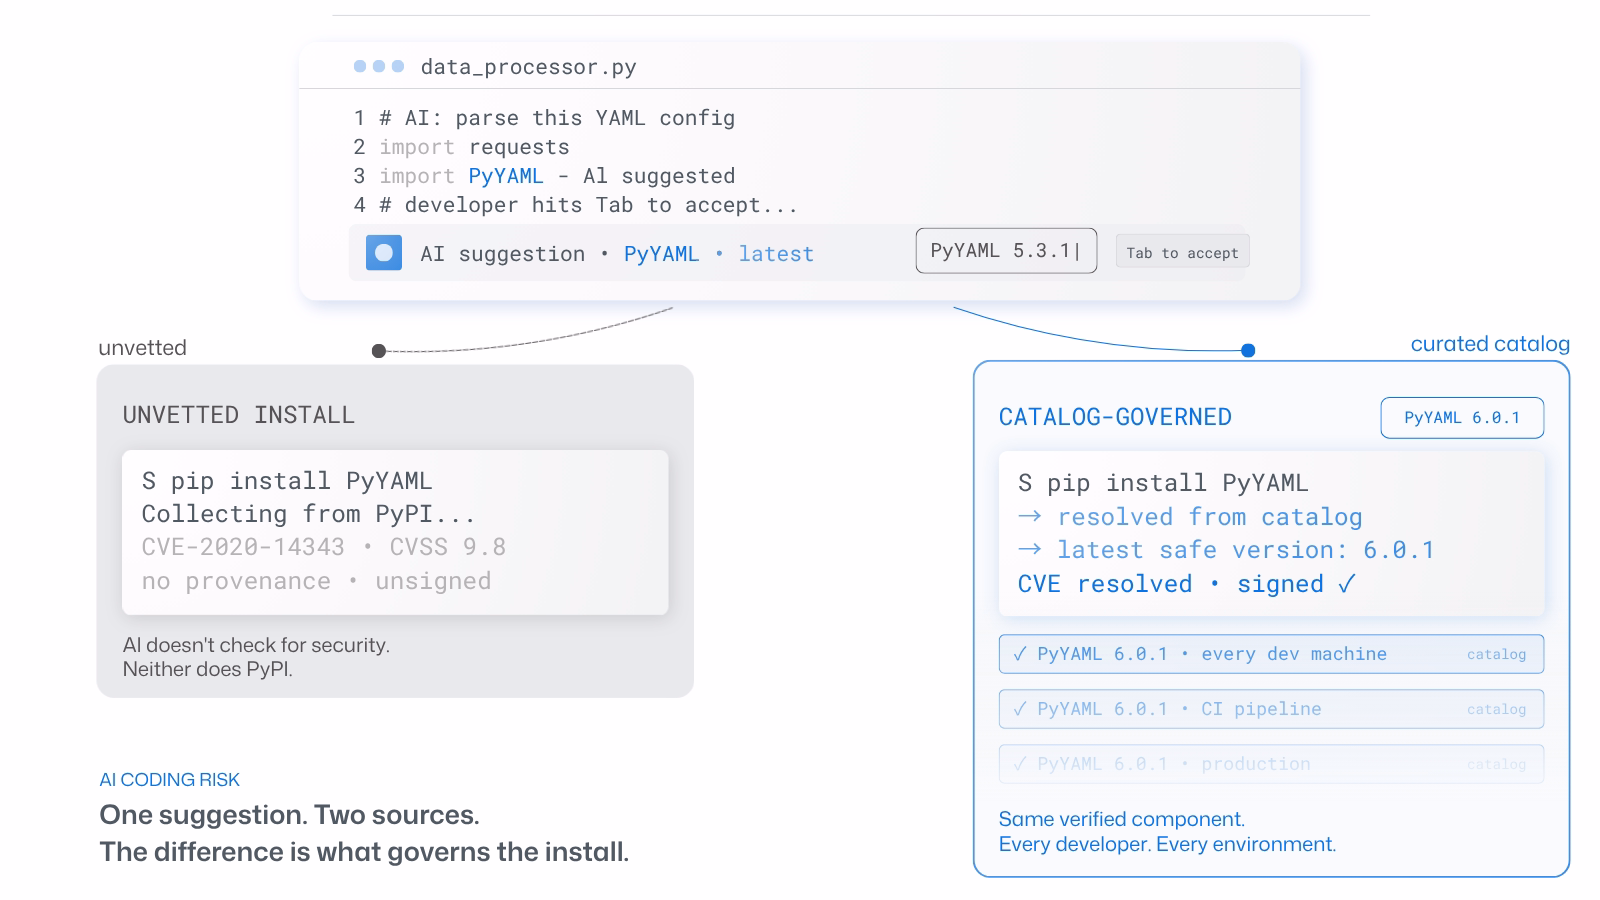Image resolution: width=1600 pixels, height=900 pixels.
Task: Click '$ pip install PyYAML' in catalog panel
Action: (1163, 483)
